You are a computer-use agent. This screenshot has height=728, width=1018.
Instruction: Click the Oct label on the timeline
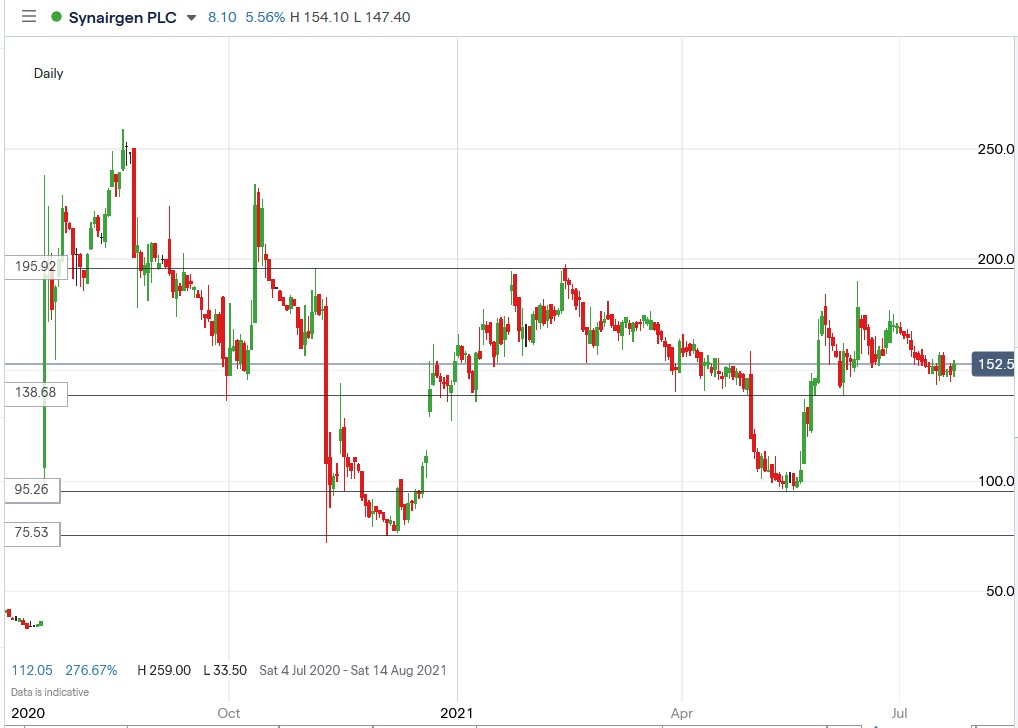click(x=228, y=713)
